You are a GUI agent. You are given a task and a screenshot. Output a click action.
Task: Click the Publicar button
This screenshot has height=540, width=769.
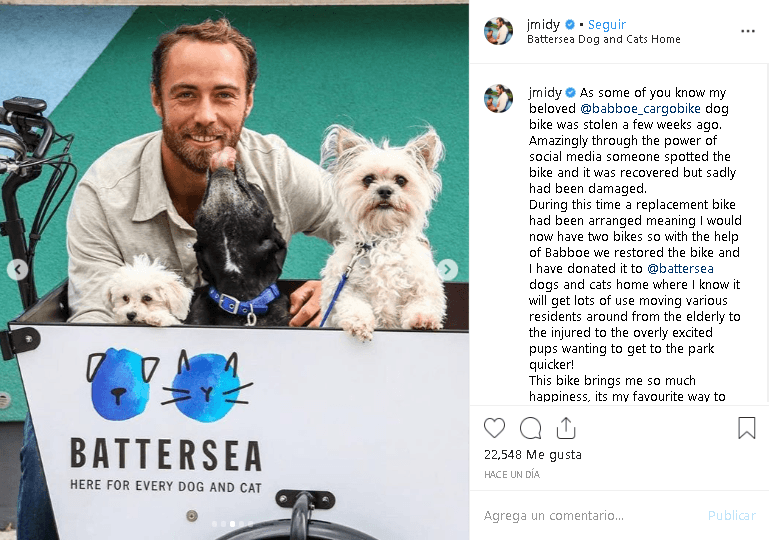coord(731,515)
